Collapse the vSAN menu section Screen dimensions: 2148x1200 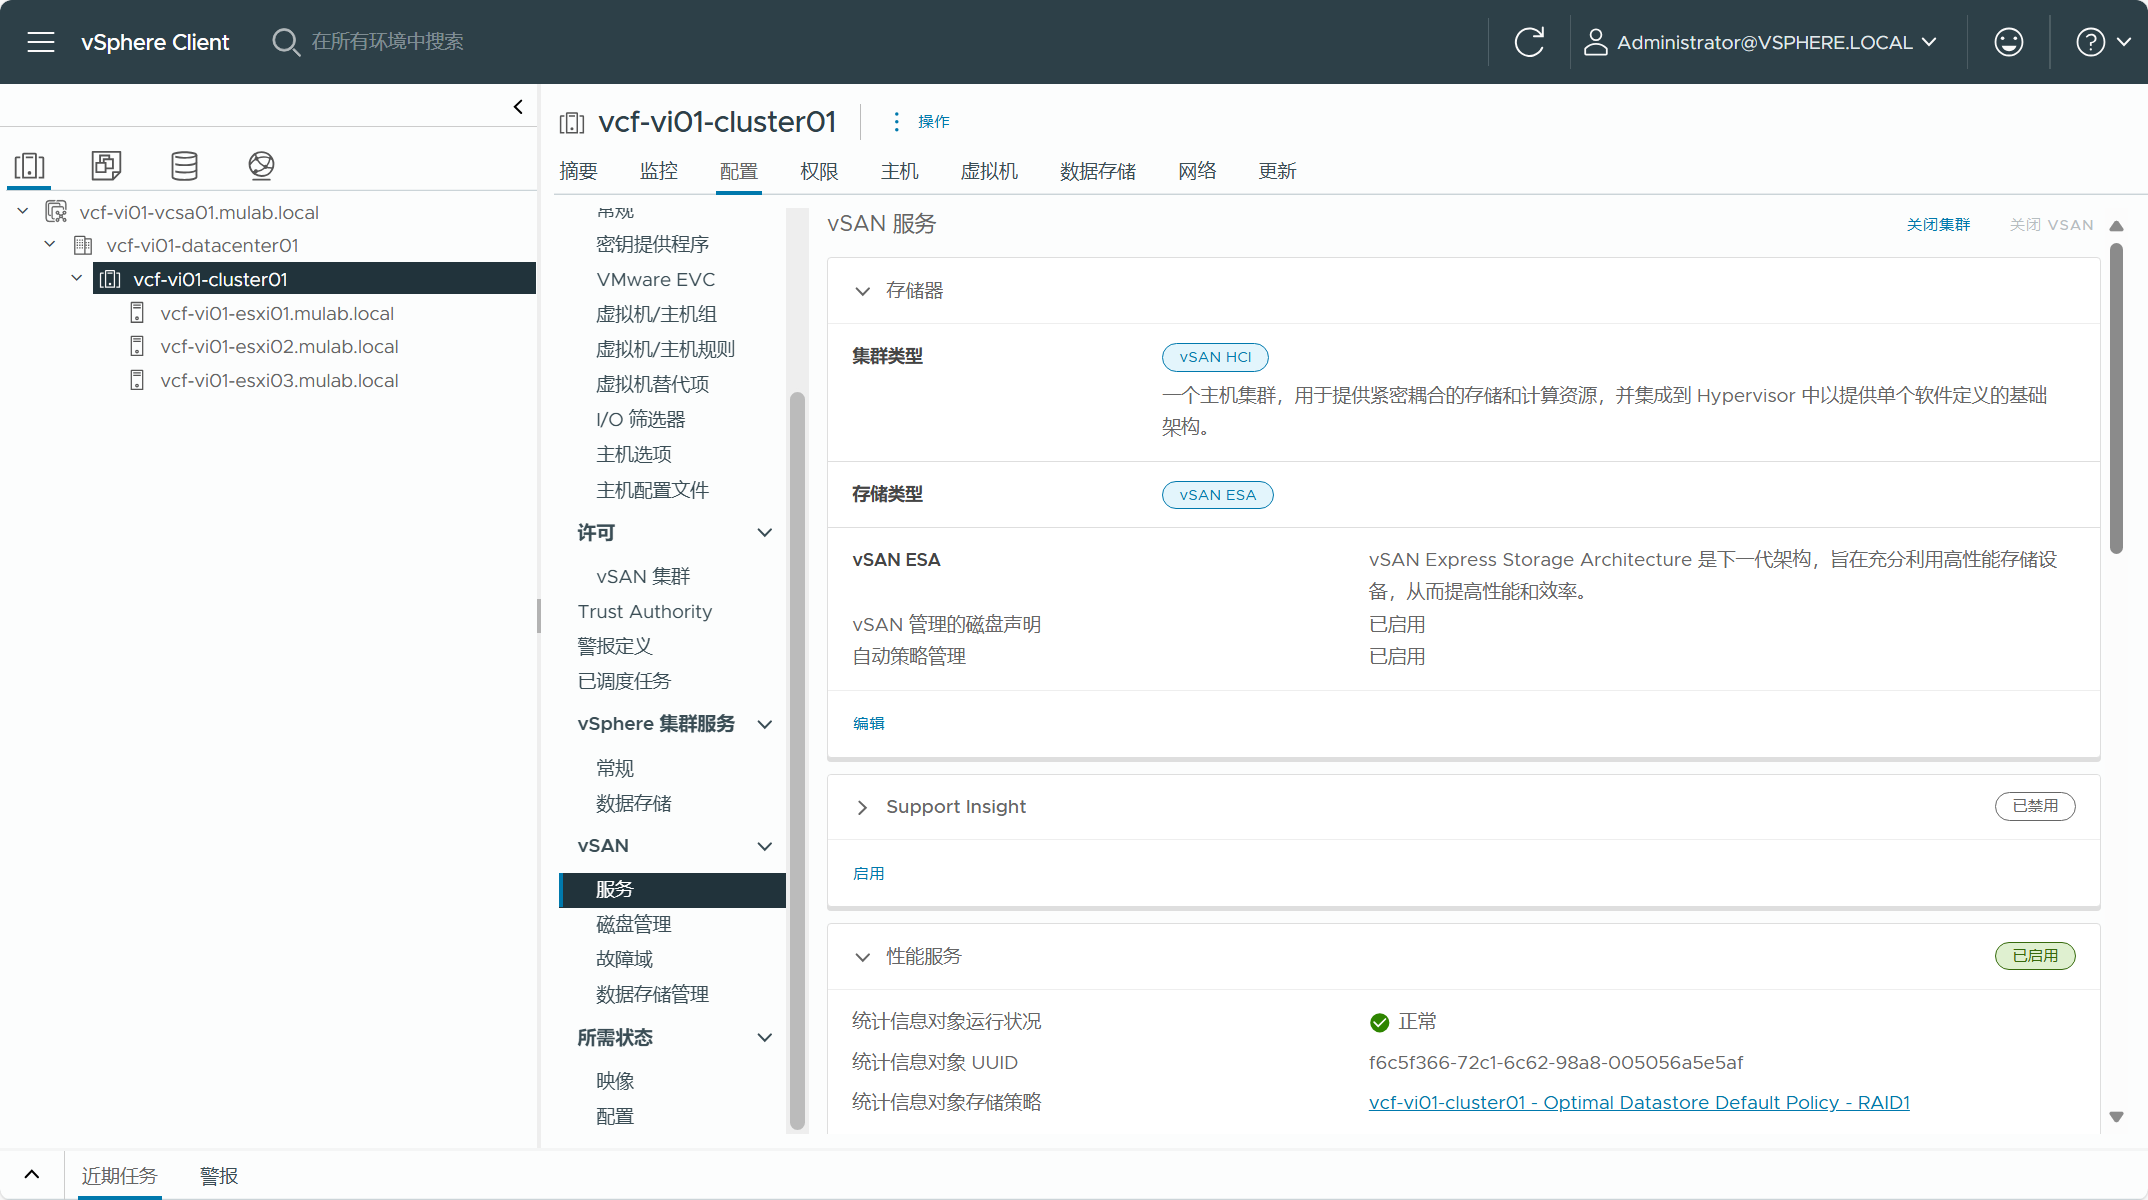pyautogui.click(x=765, y=847)
